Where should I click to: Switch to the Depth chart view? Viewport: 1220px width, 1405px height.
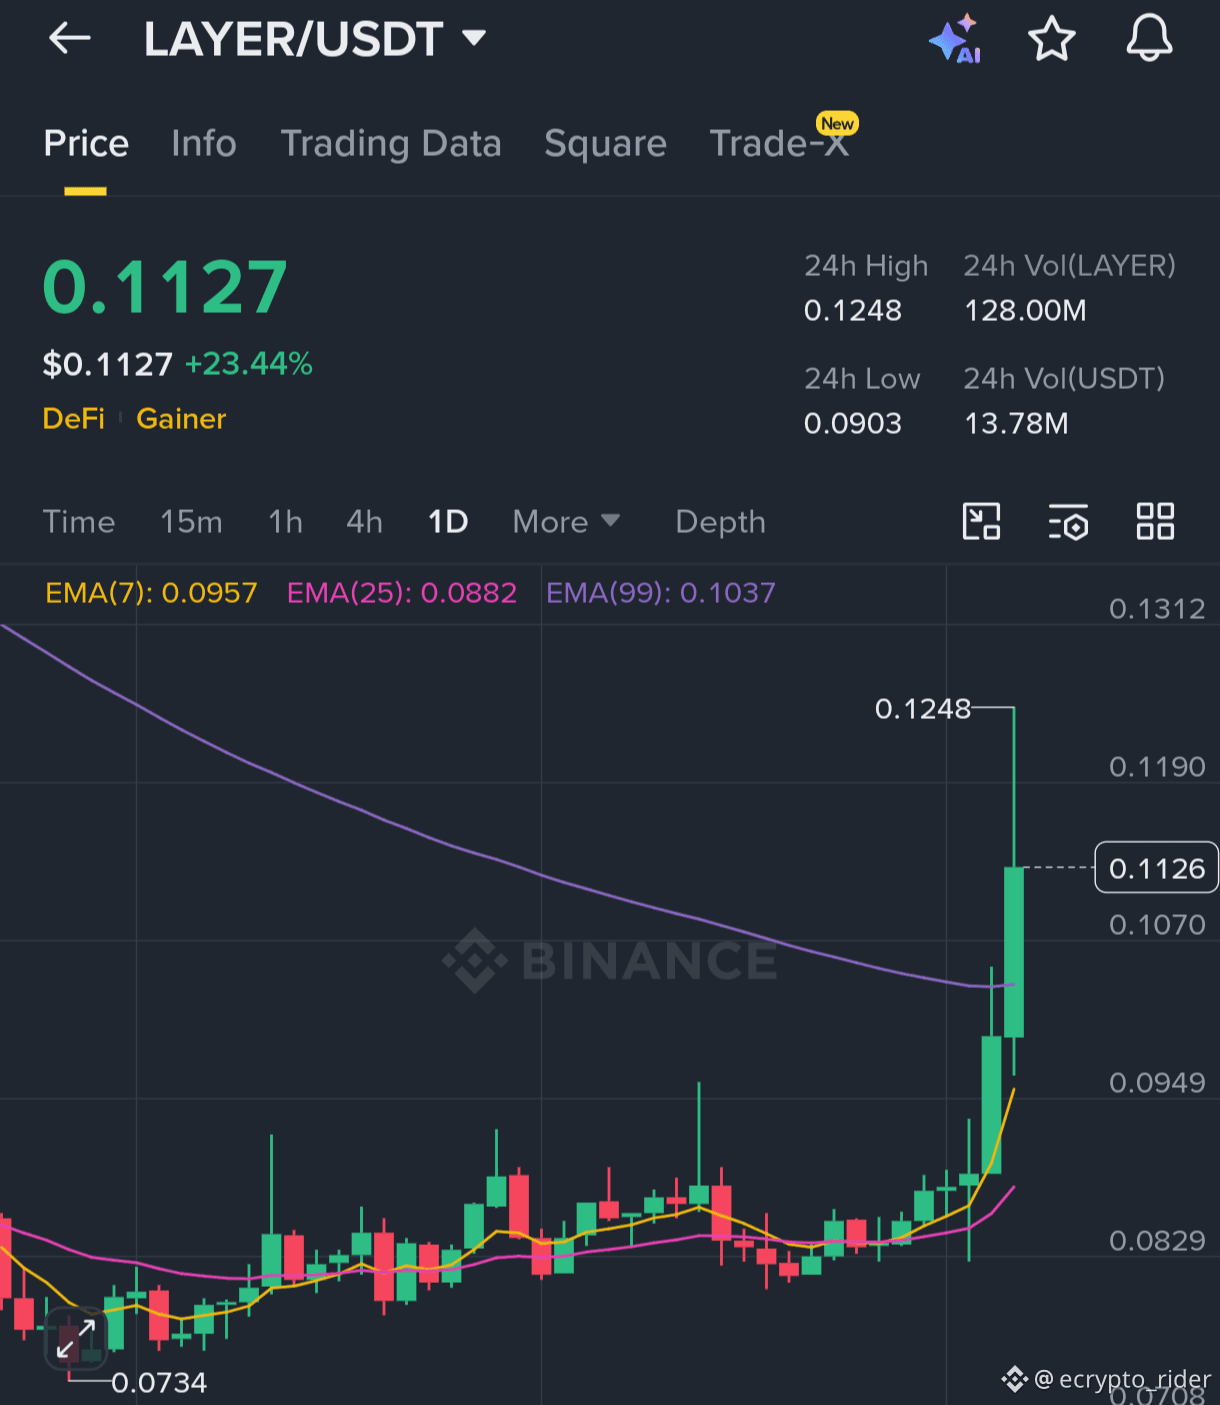(x=720, y=522)
